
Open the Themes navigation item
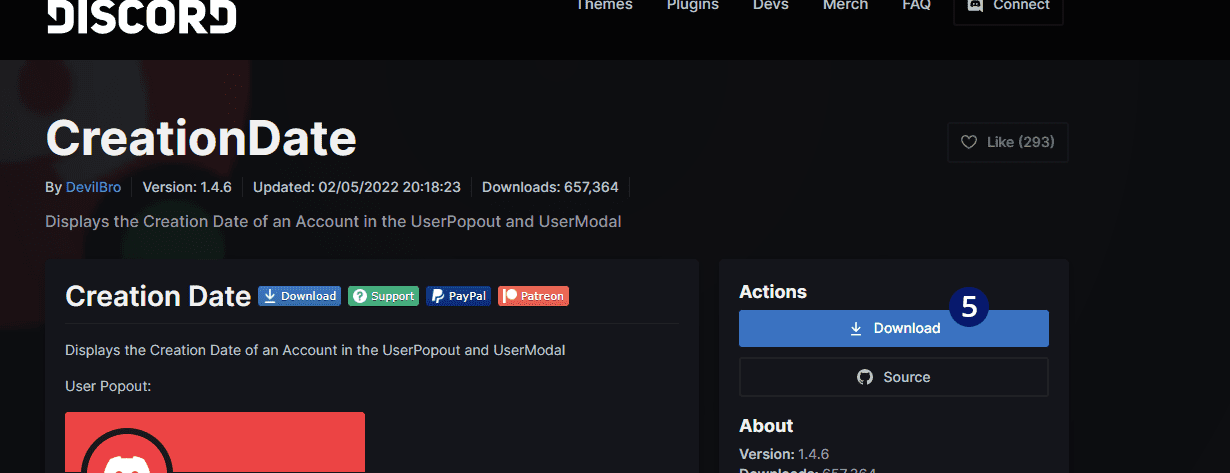coord(604,5)
